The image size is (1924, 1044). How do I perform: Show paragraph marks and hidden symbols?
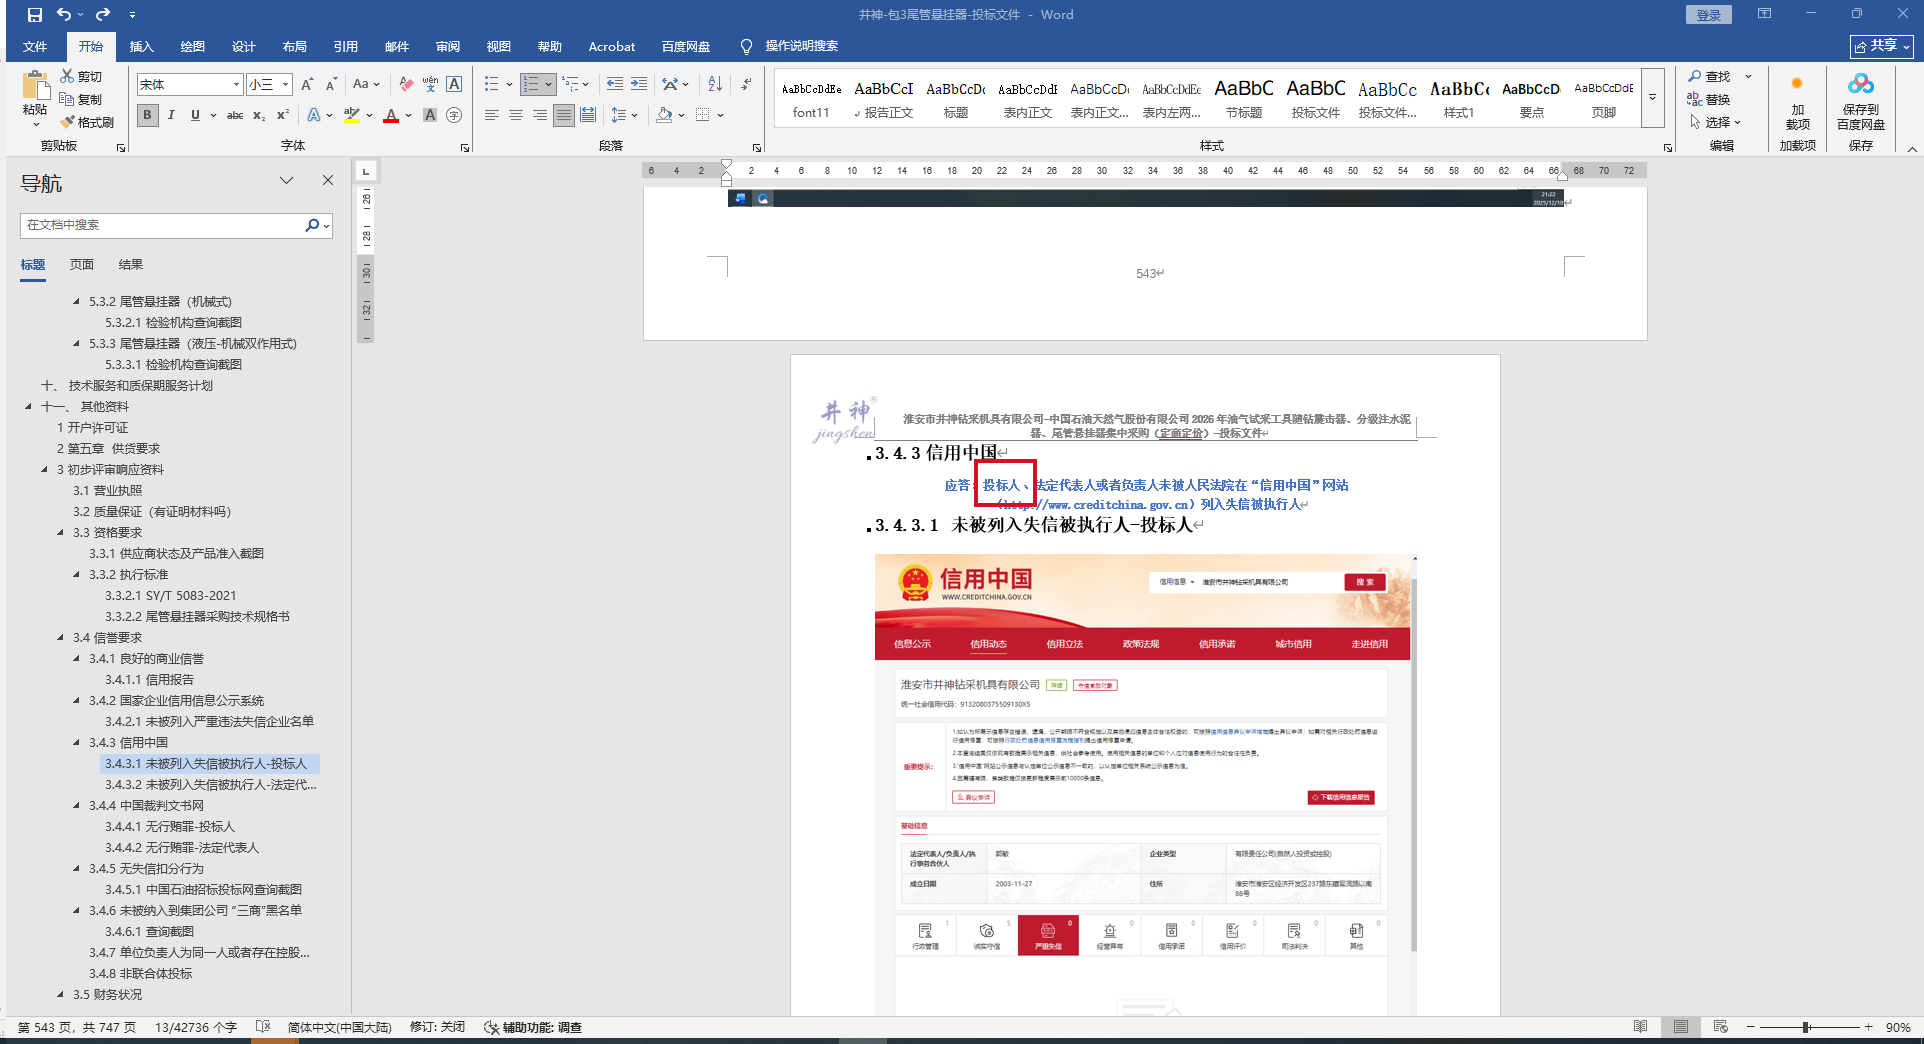746,84
